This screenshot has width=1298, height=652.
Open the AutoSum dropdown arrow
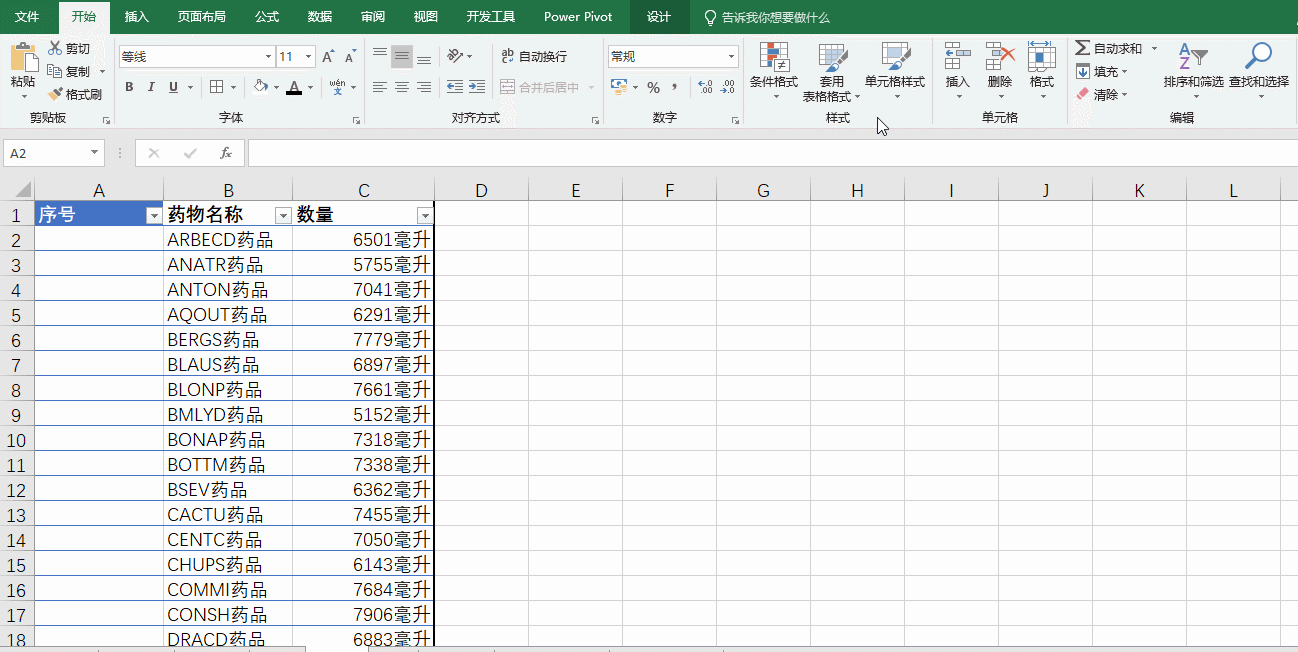click(x=1154, y=48)
